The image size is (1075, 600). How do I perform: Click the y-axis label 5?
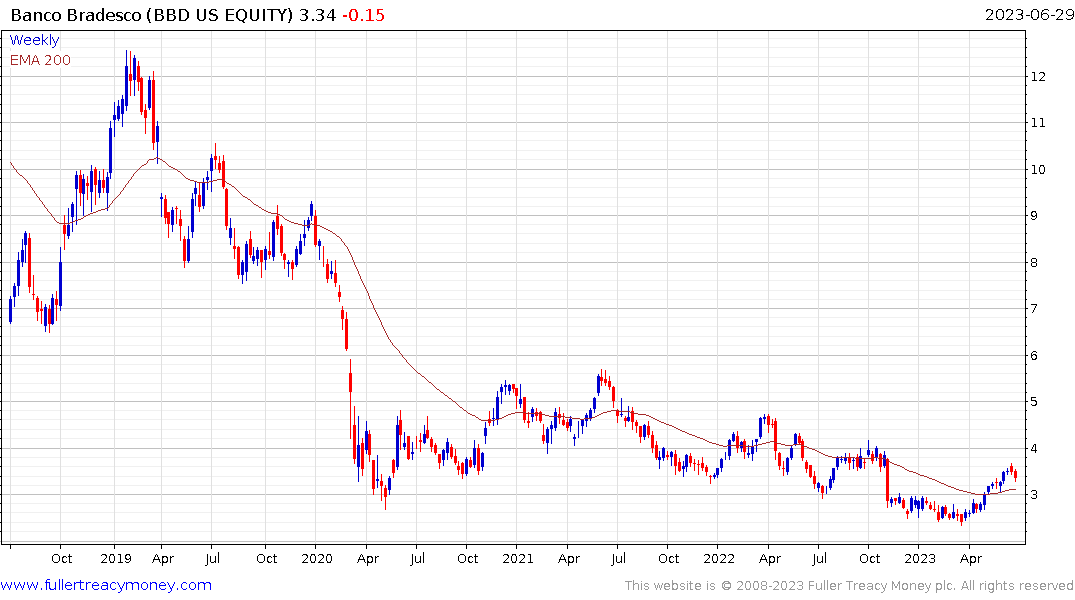pos(1035,402)
